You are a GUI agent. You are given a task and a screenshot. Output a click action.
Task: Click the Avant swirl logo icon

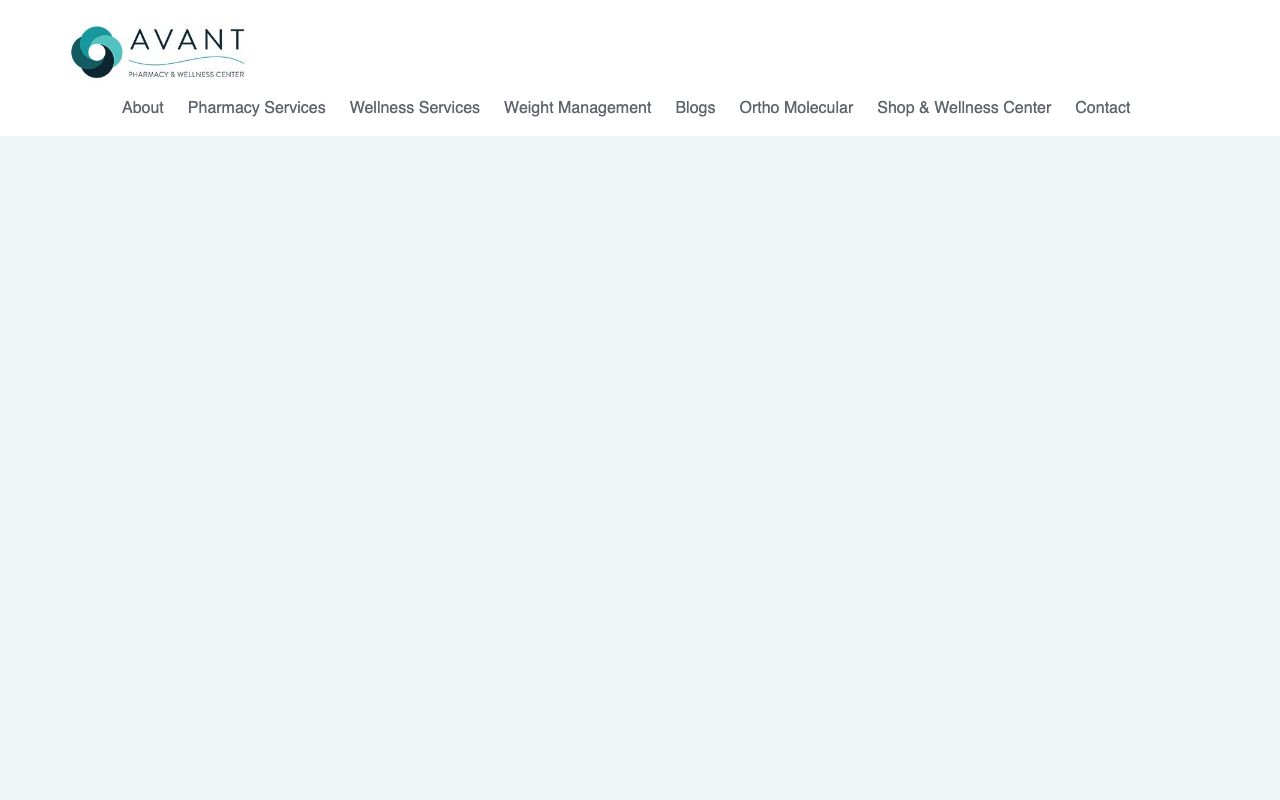click(96, 52)
